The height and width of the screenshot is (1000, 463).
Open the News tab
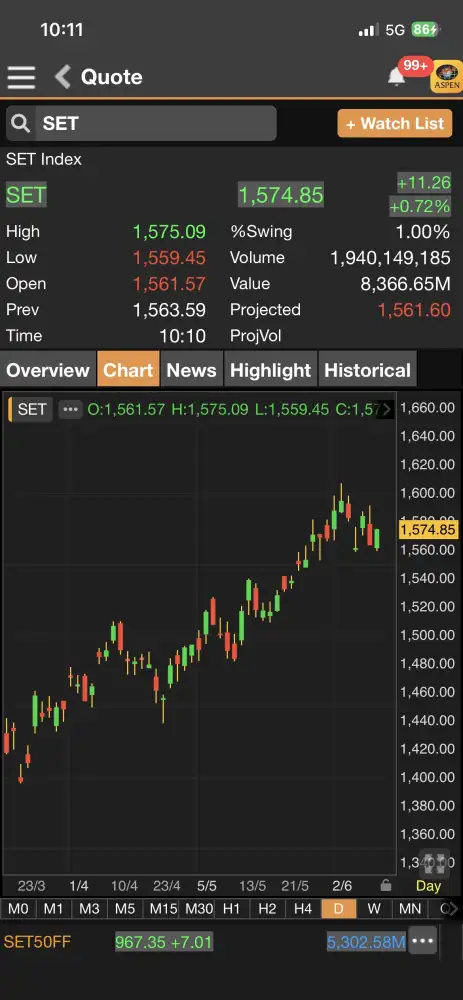[191, 370]
